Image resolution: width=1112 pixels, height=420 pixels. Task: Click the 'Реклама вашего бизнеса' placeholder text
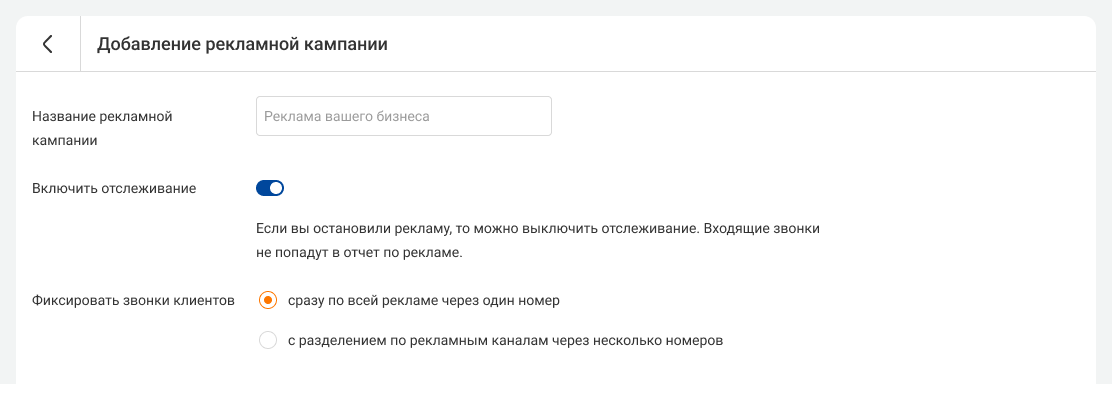pyautogui.click(x=346, y=116)
